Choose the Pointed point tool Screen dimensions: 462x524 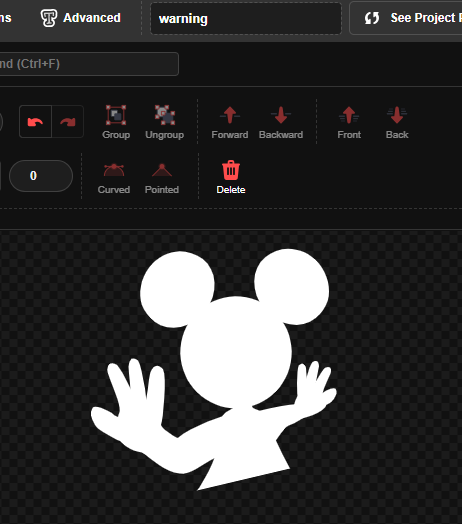point(162,178)
